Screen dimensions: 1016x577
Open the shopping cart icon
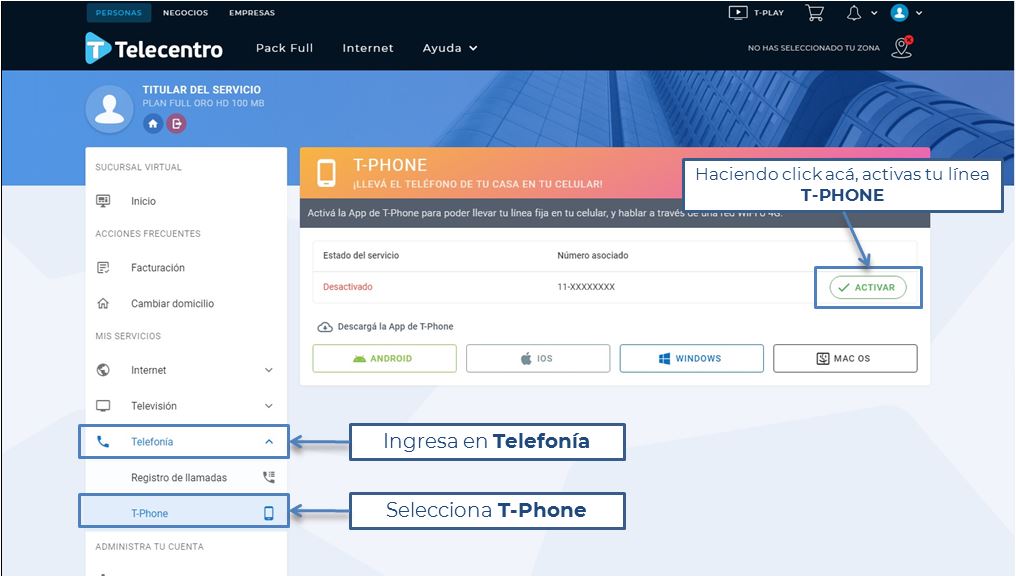(x=814, y=13)
